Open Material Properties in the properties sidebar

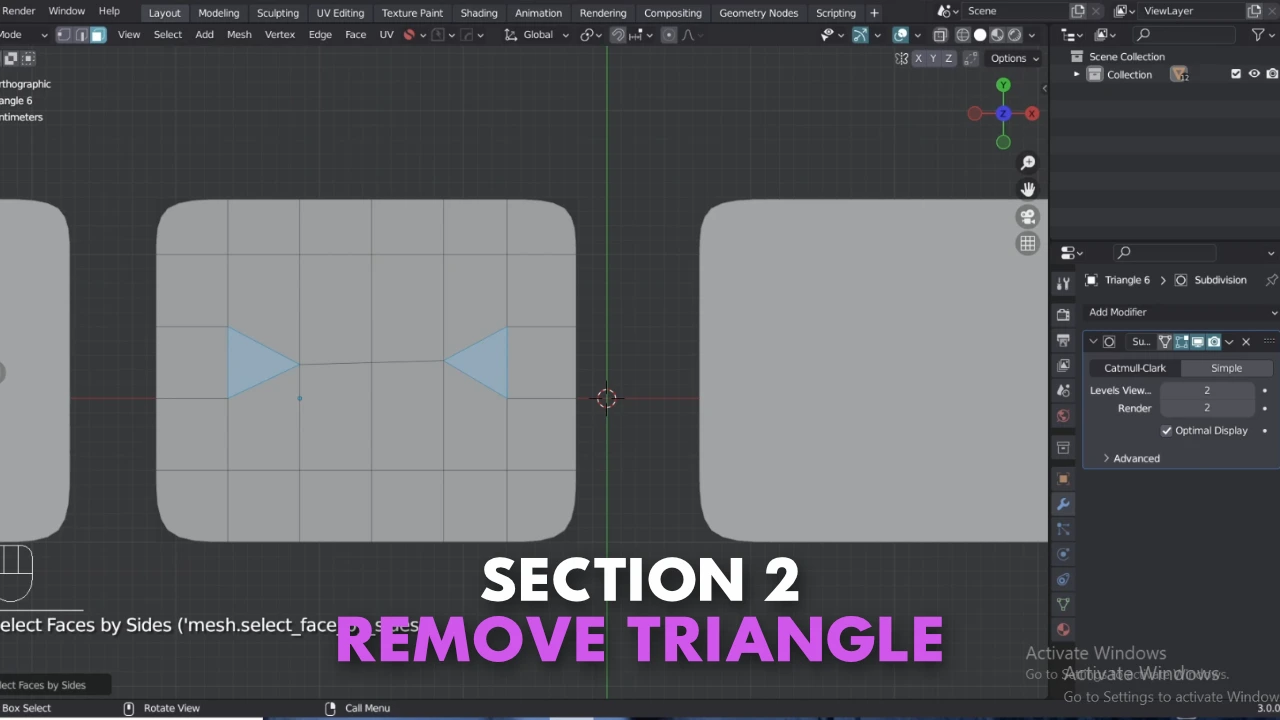coord(1063,628)
